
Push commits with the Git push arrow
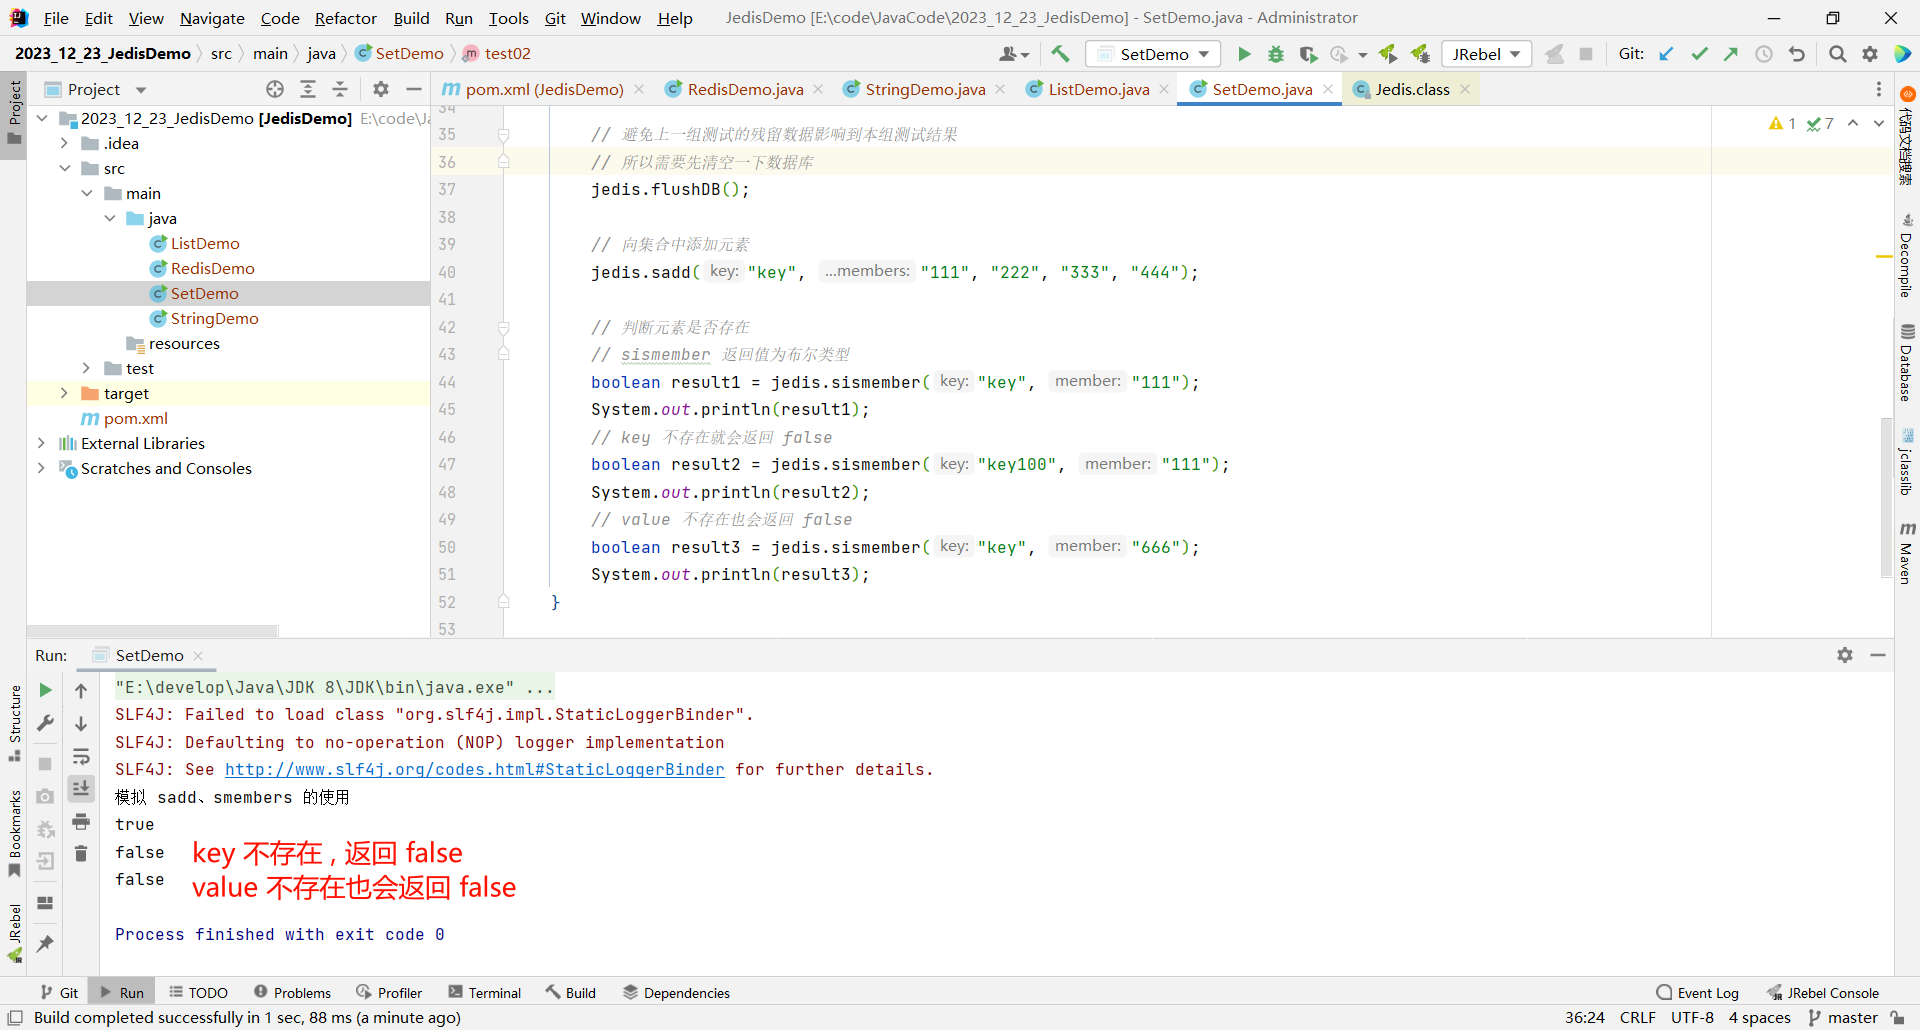pos(1731,54)
